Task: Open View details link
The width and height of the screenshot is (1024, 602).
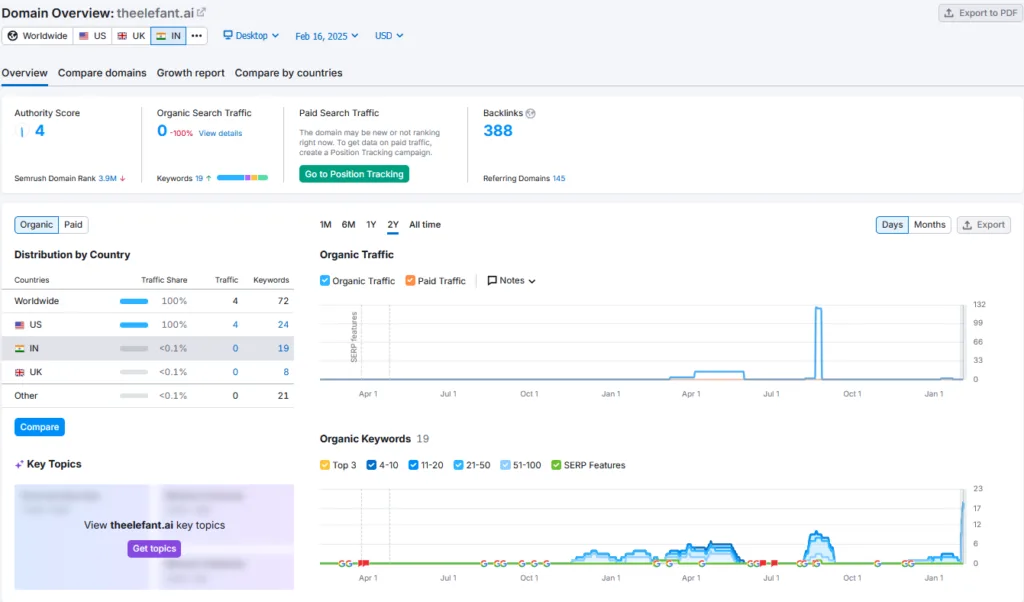Action: click(x=220, y=133)
